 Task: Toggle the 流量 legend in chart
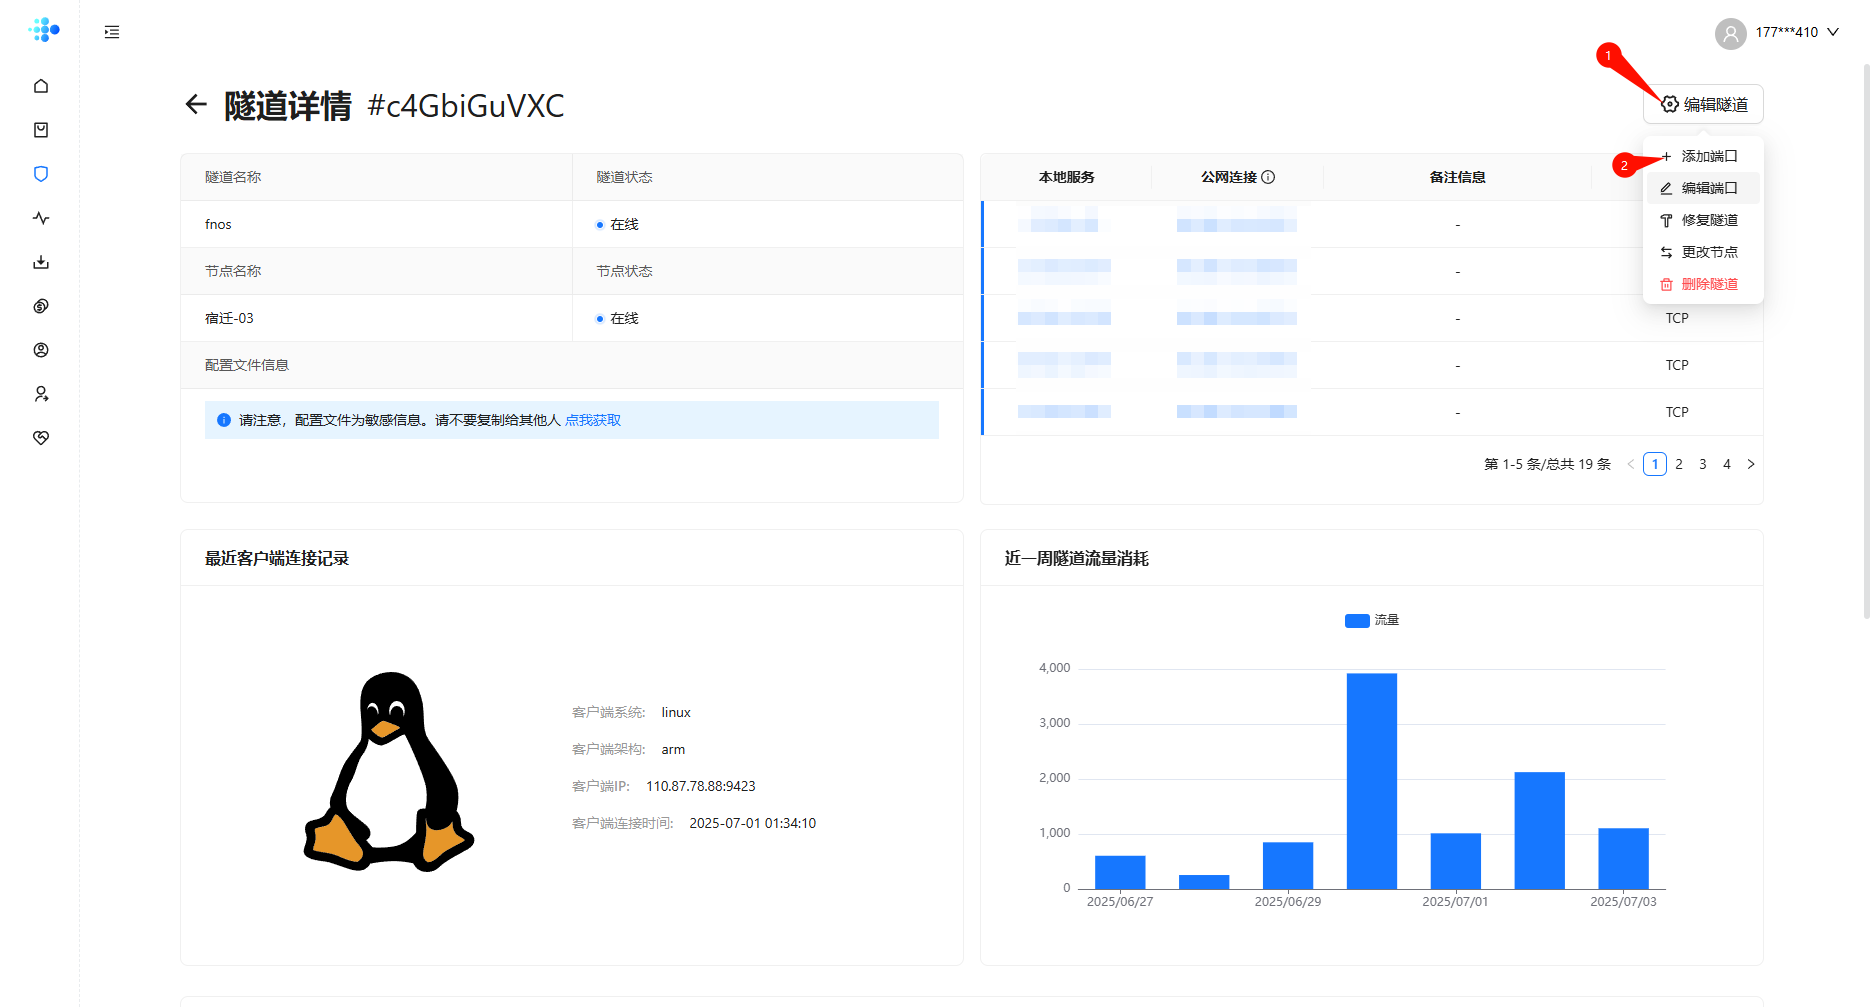[x=1371, y=620]
